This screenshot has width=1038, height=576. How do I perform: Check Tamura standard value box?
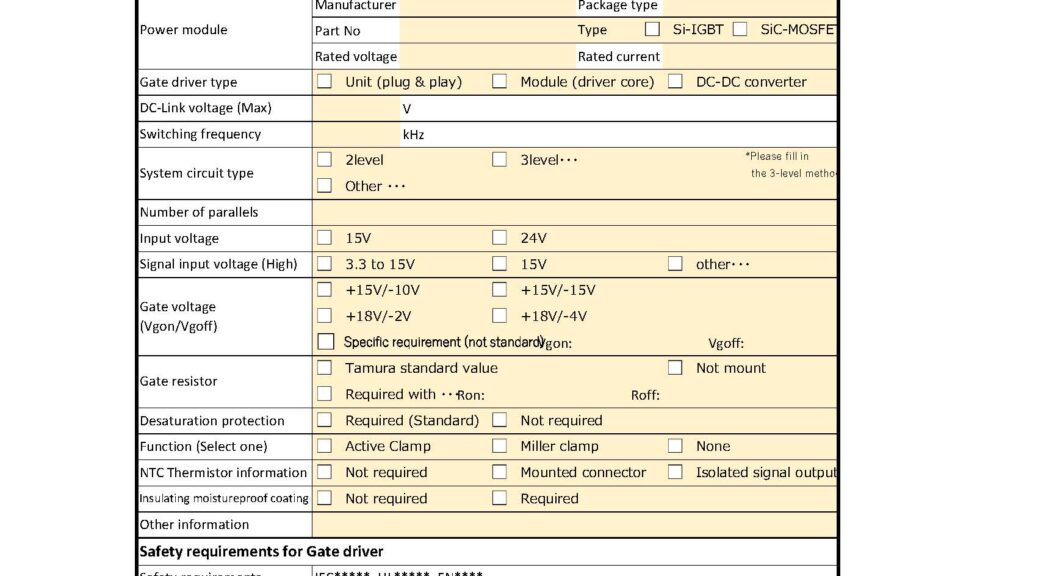pos(324,367)
